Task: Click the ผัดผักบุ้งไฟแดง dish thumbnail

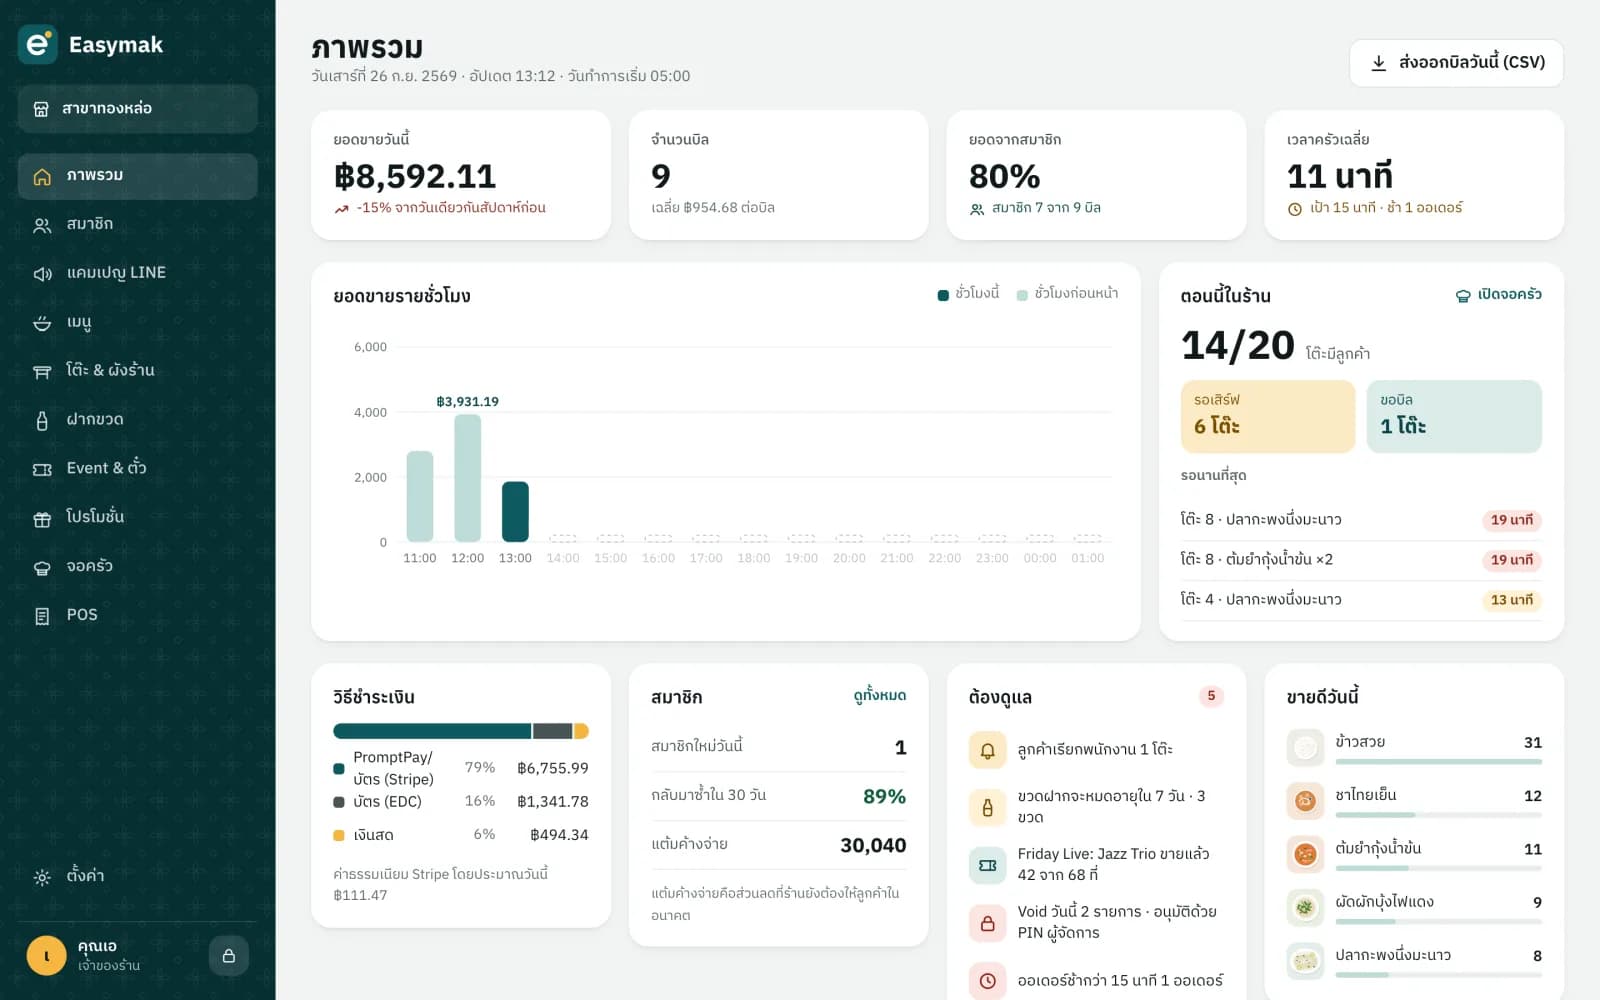Action: (1305, 907)
